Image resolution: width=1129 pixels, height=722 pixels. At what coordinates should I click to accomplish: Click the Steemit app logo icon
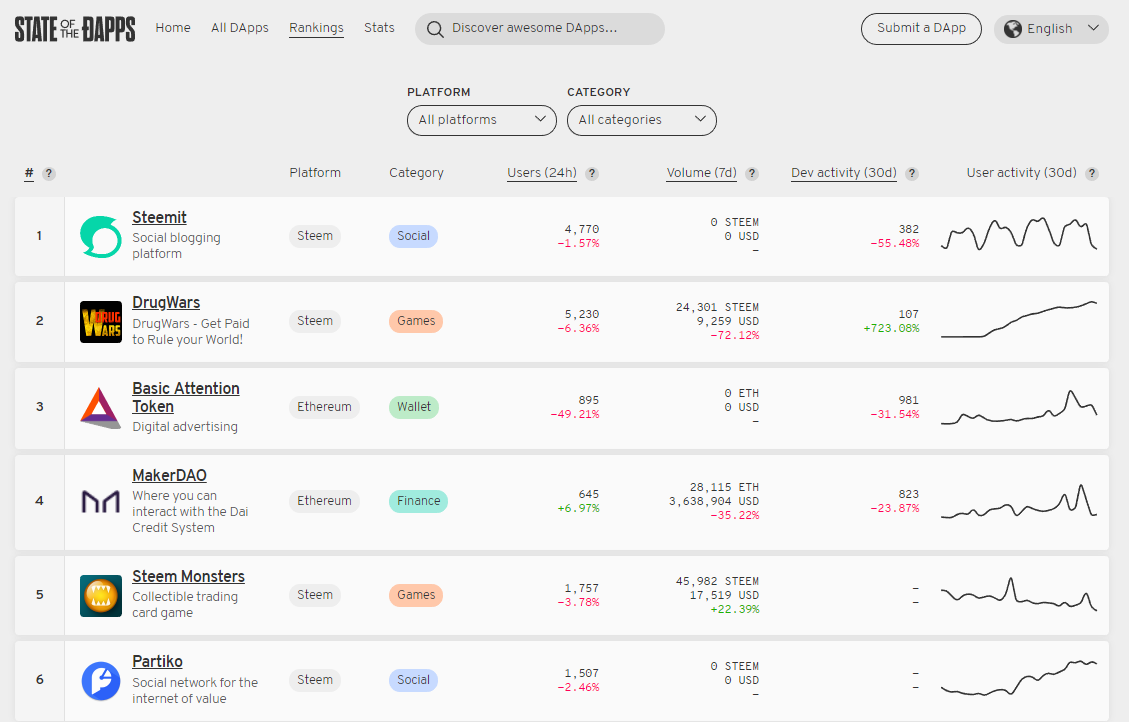[x=100, y=237]
